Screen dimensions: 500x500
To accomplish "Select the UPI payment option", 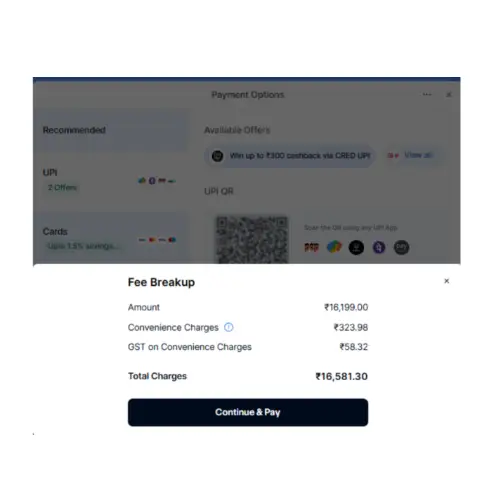I will point(110,180).
